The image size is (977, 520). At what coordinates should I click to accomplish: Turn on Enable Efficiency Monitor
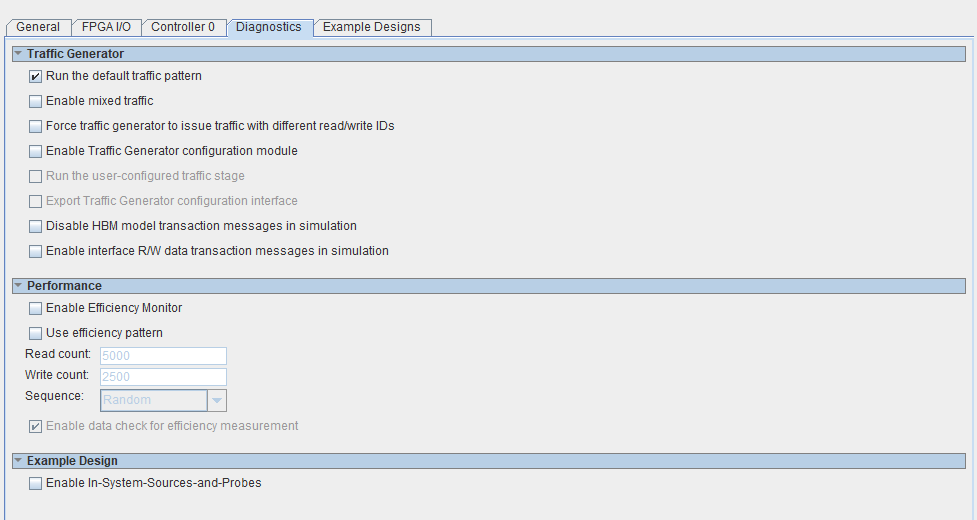(36, 308)
